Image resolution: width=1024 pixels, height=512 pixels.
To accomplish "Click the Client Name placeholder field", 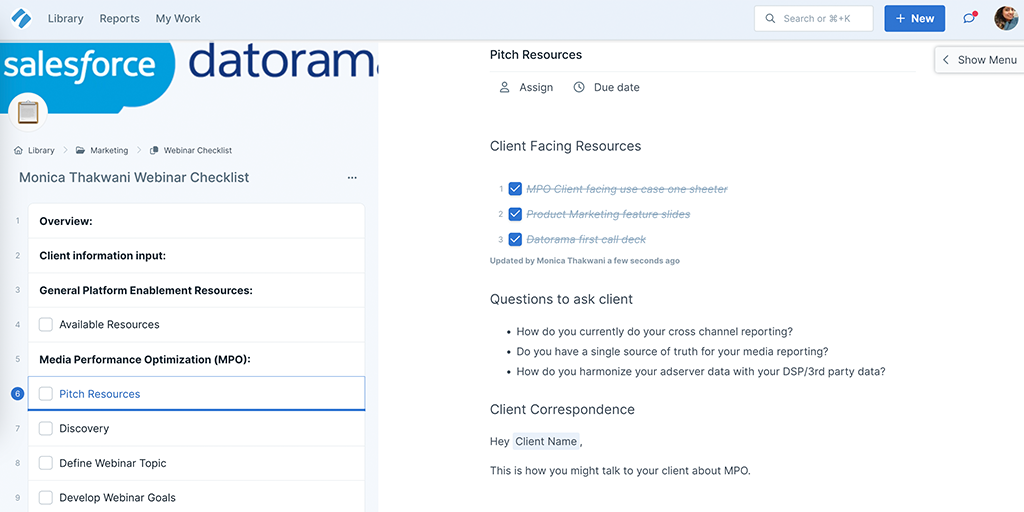I will tap(546, 441).
